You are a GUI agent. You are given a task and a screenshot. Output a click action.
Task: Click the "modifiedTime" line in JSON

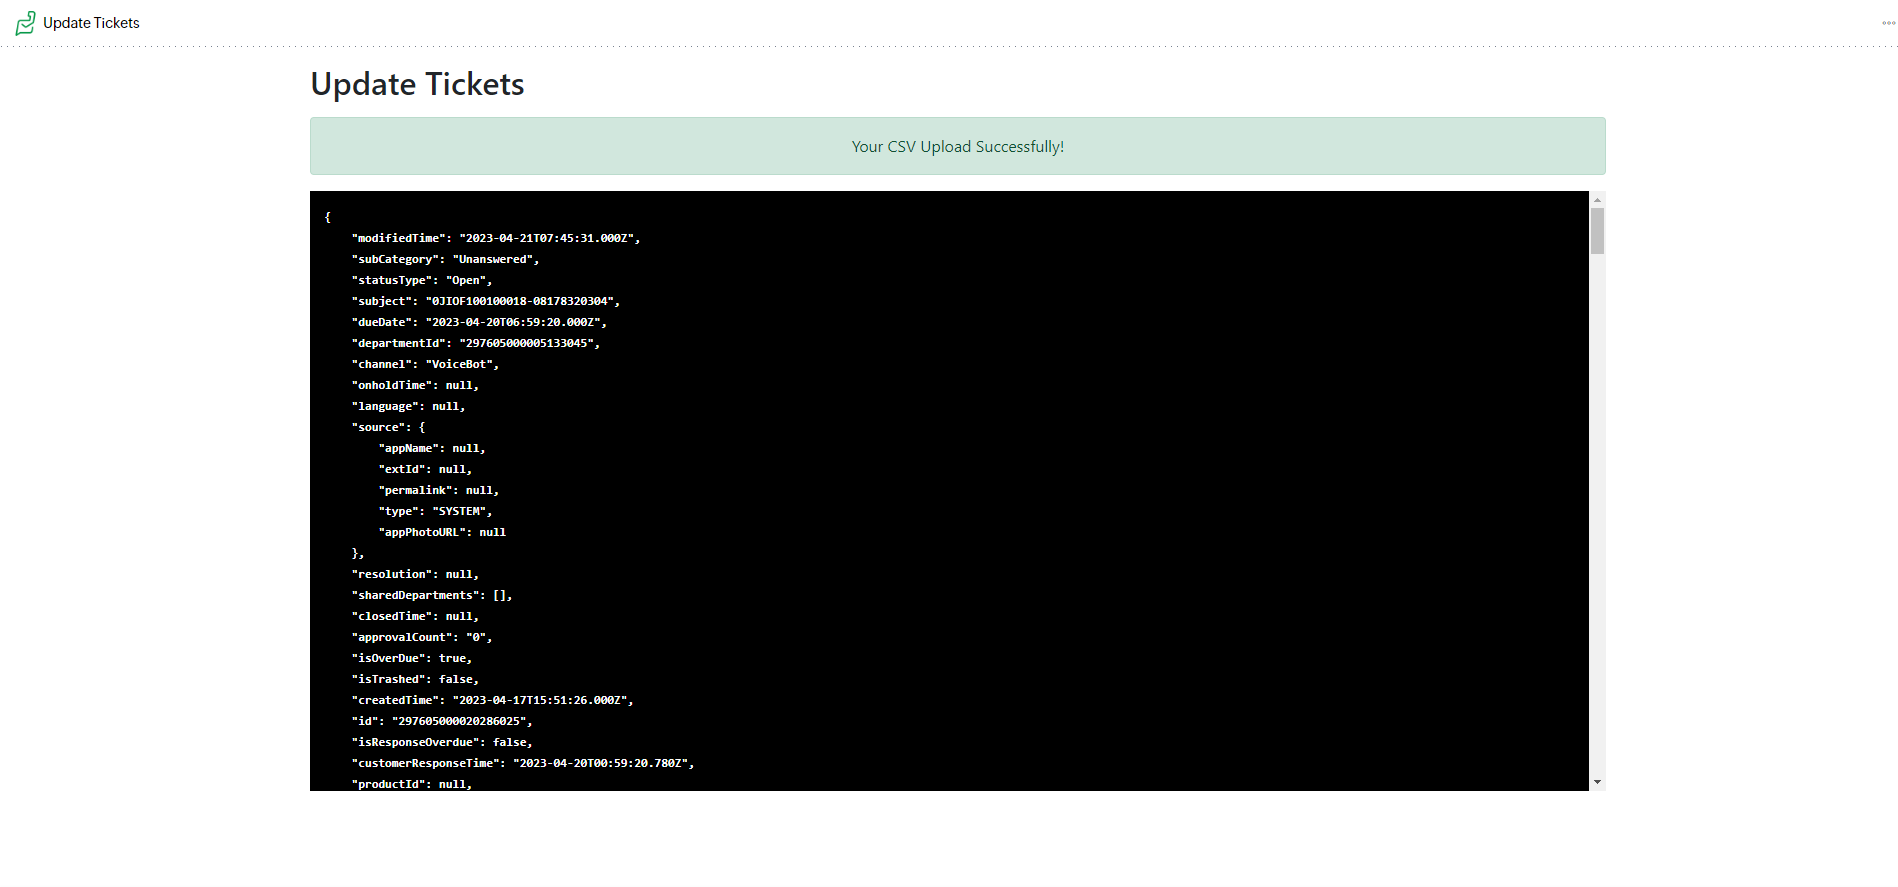pos(495,238)
